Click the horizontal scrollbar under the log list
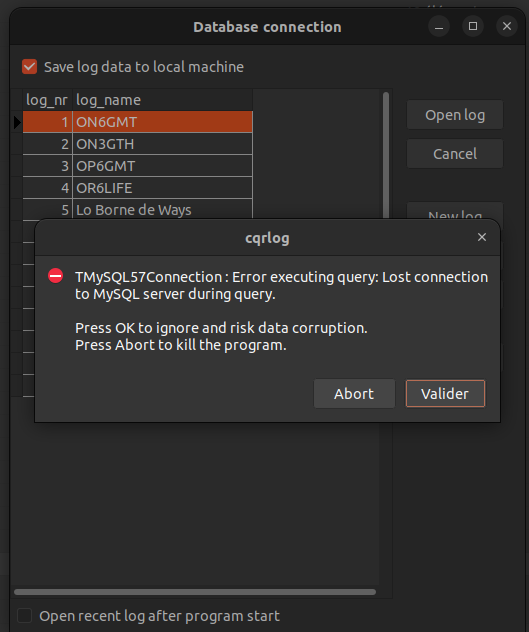The width and height of the screenshot is (529, 632). [x=195, y=592]
